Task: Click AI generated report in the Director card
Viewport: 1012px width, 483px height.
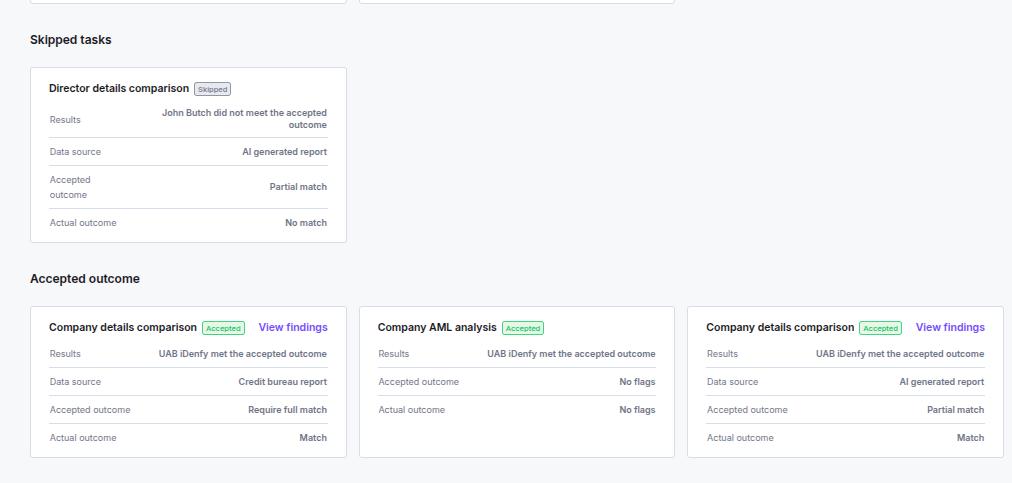Action: [x=284, y=152]
